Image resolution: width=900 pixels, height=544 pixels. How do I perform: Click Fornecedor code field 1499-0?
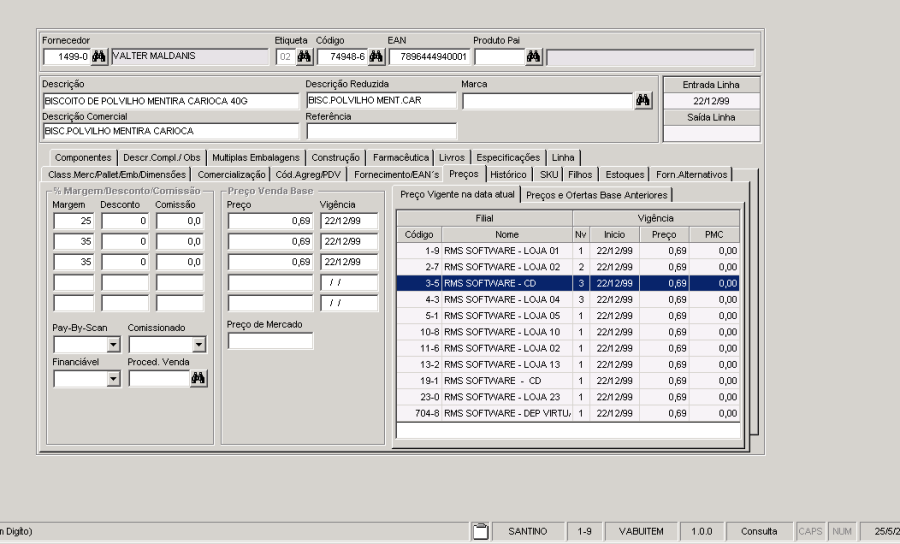pyautogui.click(x=67, y=57)
